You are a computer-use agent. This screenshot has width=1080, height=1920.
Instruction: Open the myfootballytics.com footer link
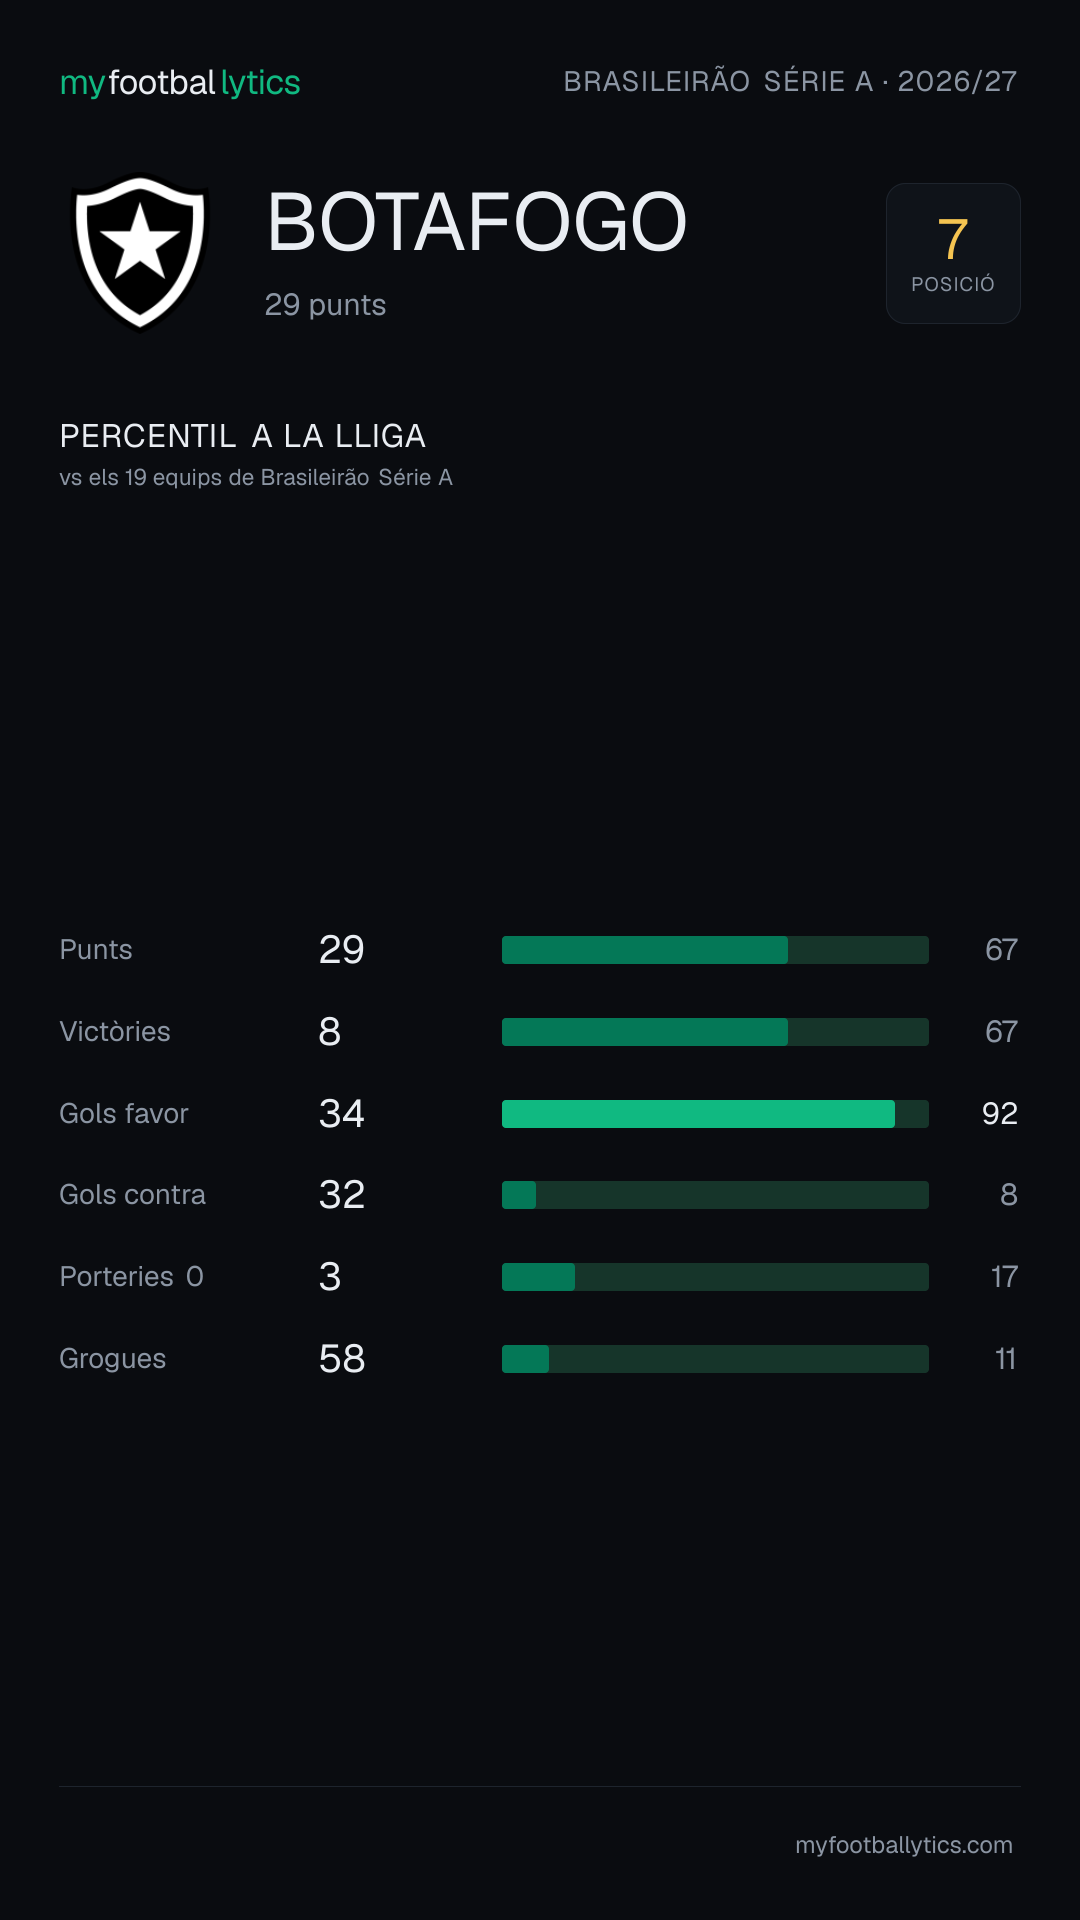point(904,1845)
